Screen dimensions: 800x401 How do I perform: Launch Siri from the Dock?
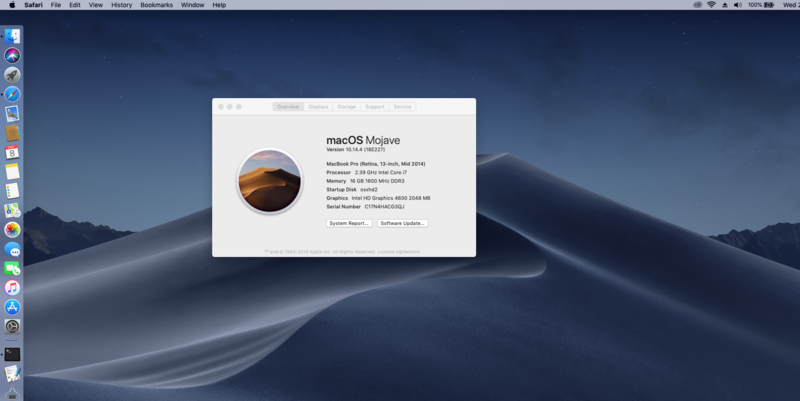[x=12, y=55]
